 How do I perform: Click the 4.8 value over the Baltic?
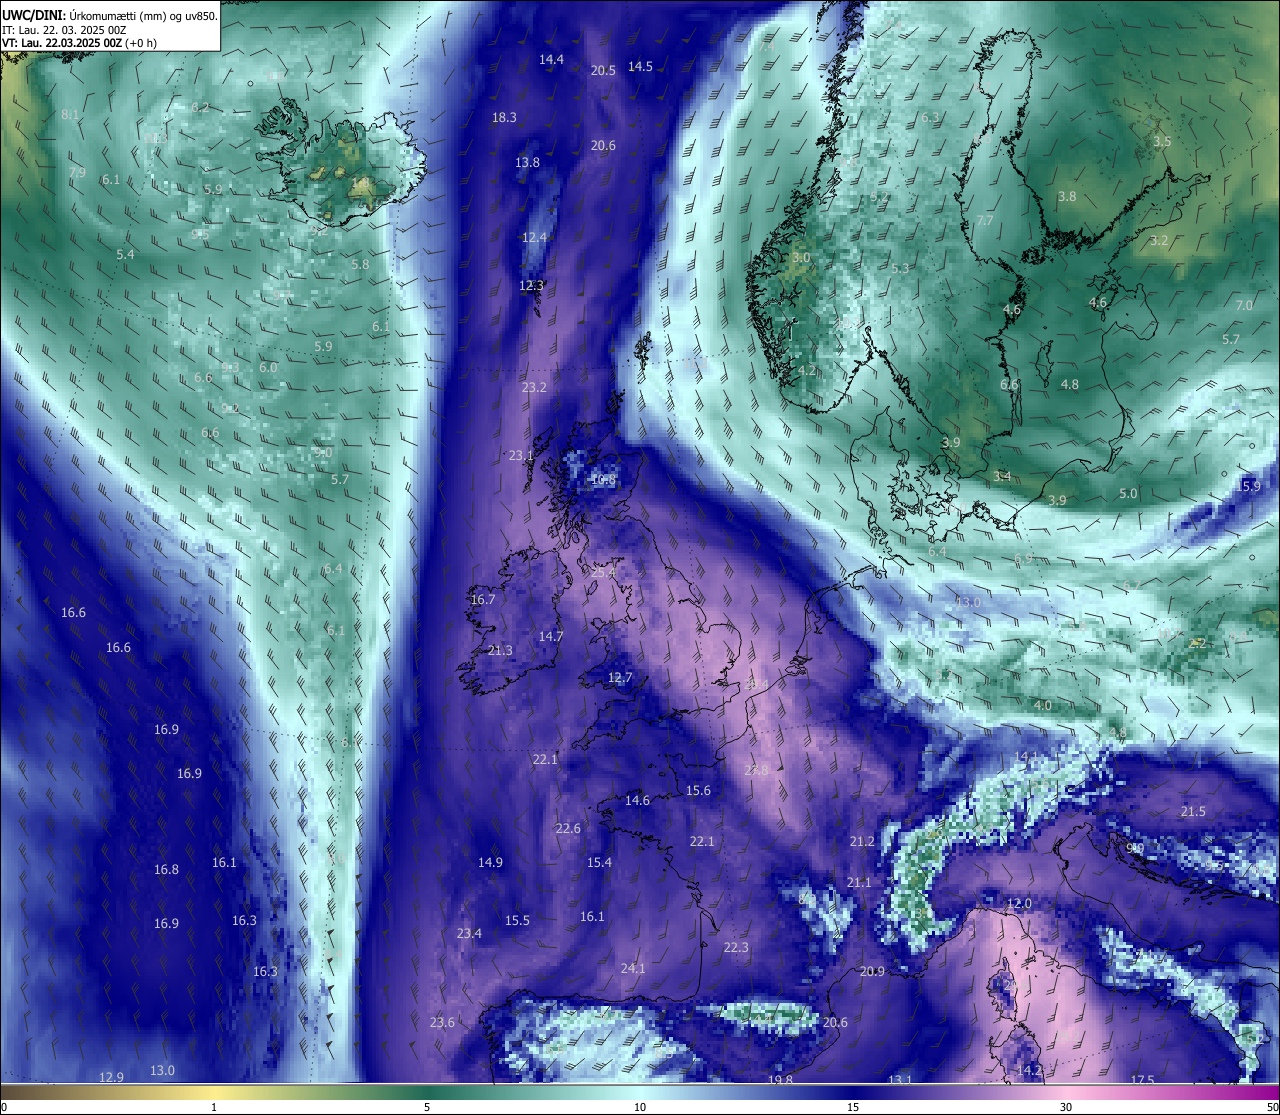[1070, 385]
